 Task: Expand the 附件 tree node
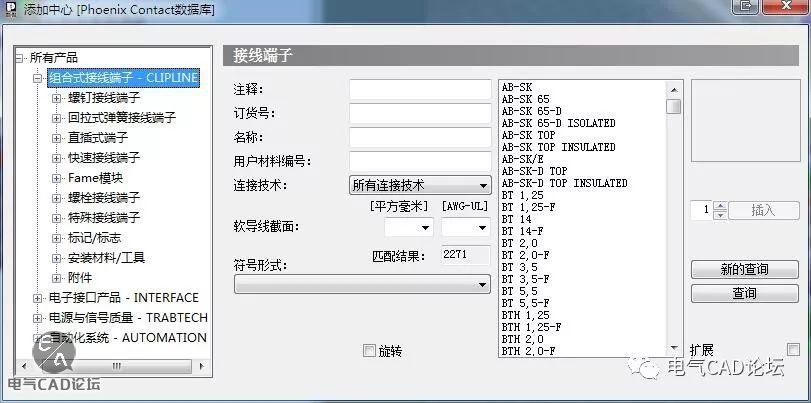56,278
